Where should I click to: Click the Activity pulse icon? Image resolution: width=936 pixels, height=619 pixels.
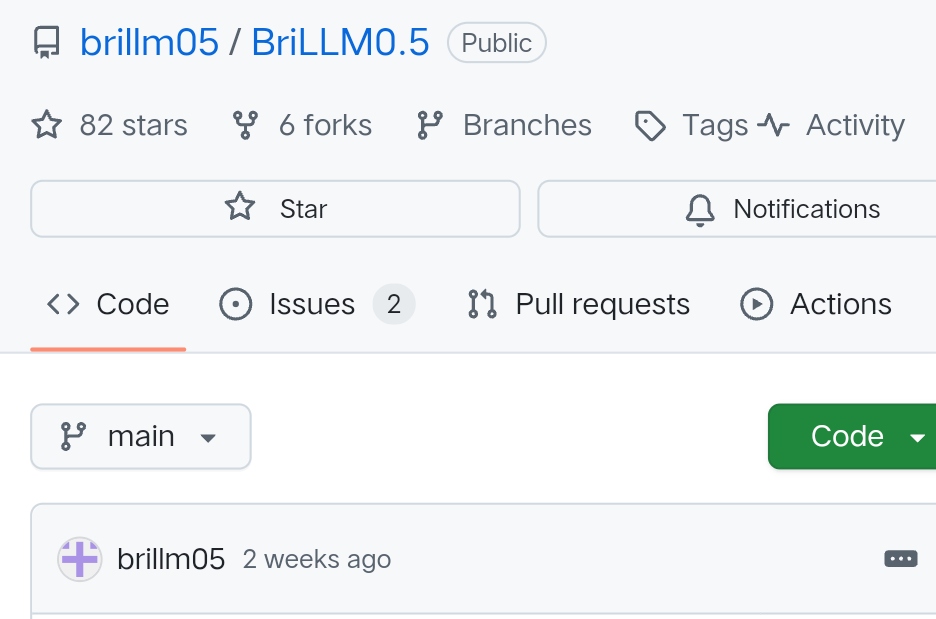[774, 126]
